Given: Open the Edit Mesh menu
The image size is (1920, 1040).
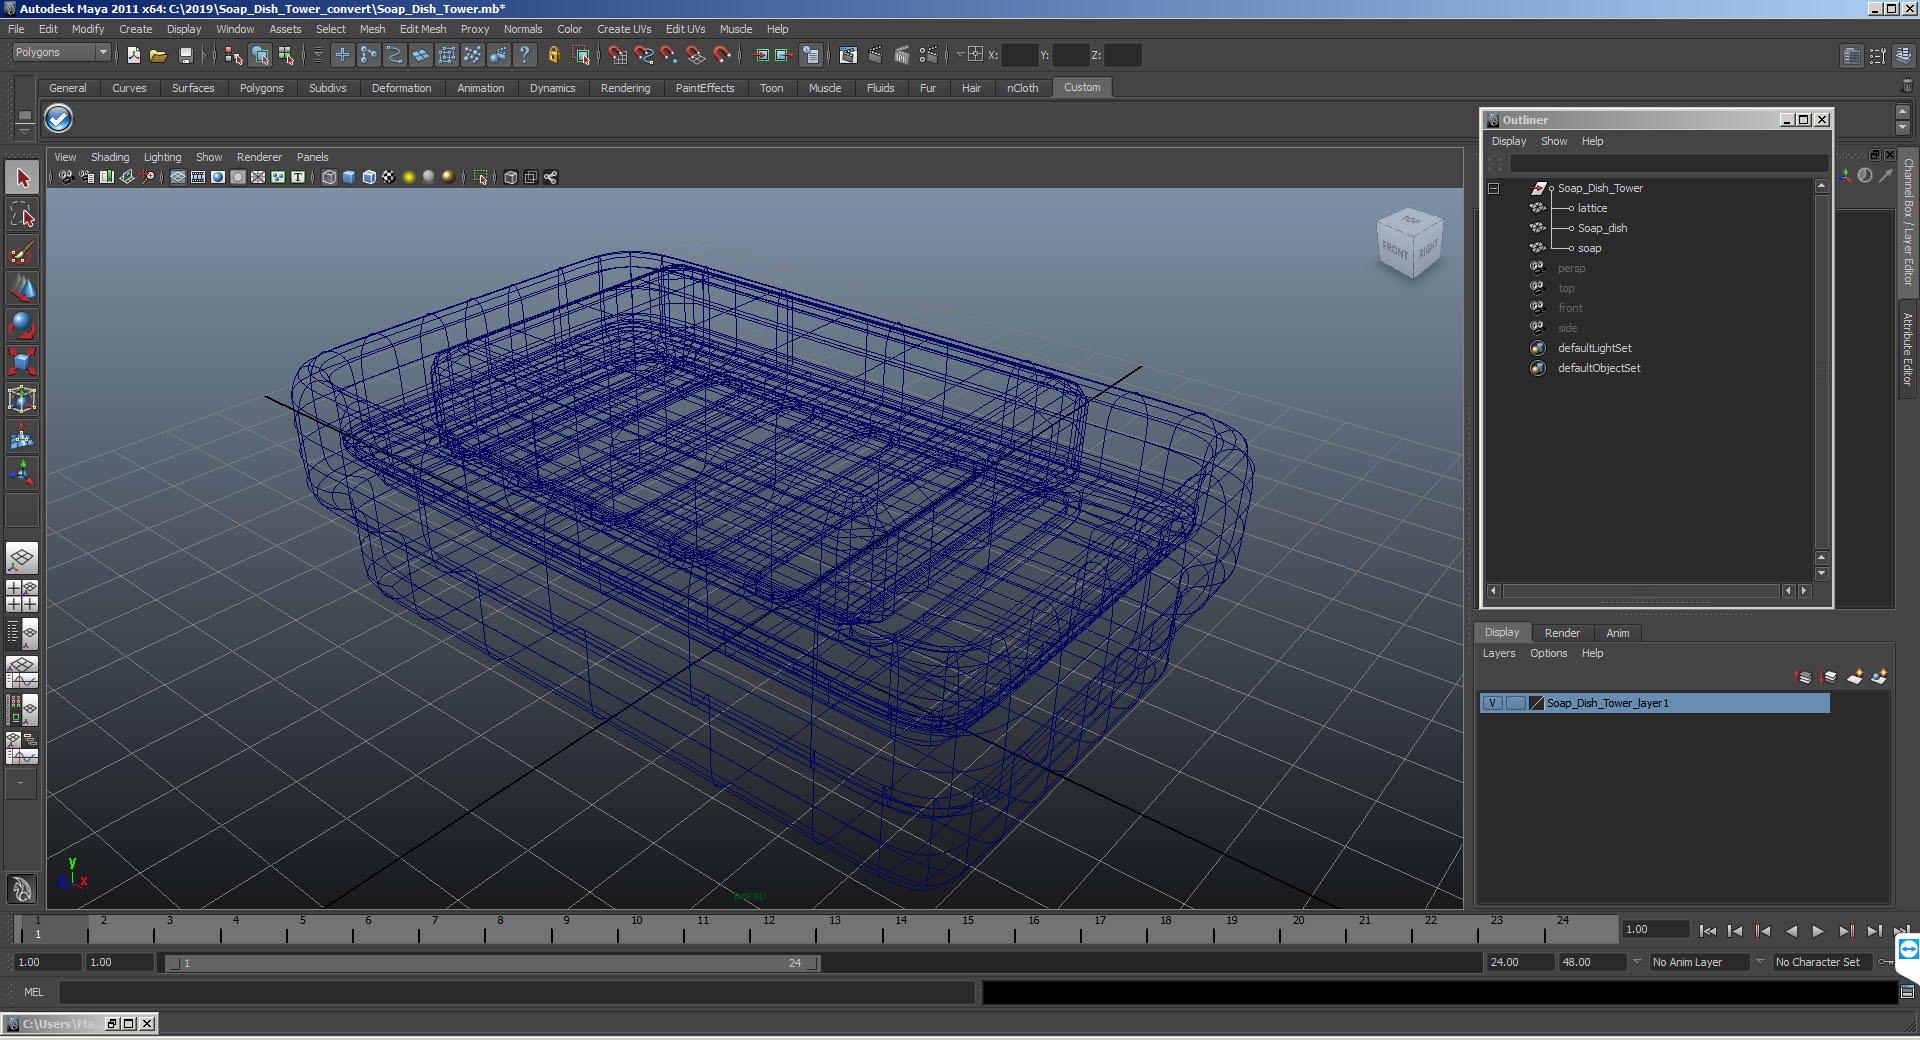Looking at the screenshot, I should [422, 29].
